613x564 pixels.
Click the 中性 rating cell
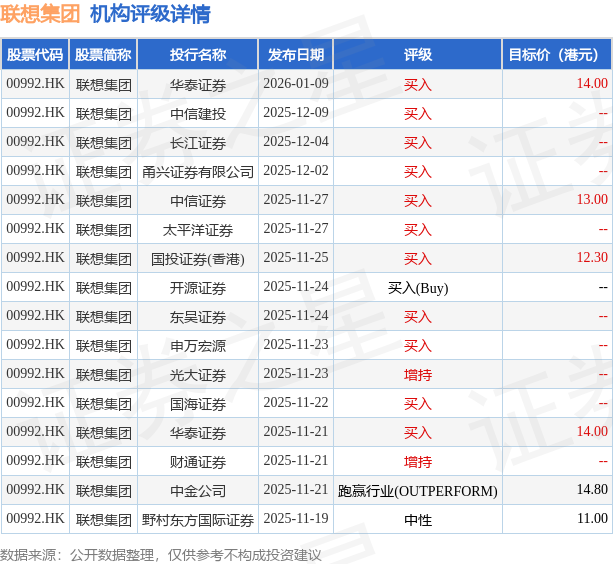click(x=418, y=519)
